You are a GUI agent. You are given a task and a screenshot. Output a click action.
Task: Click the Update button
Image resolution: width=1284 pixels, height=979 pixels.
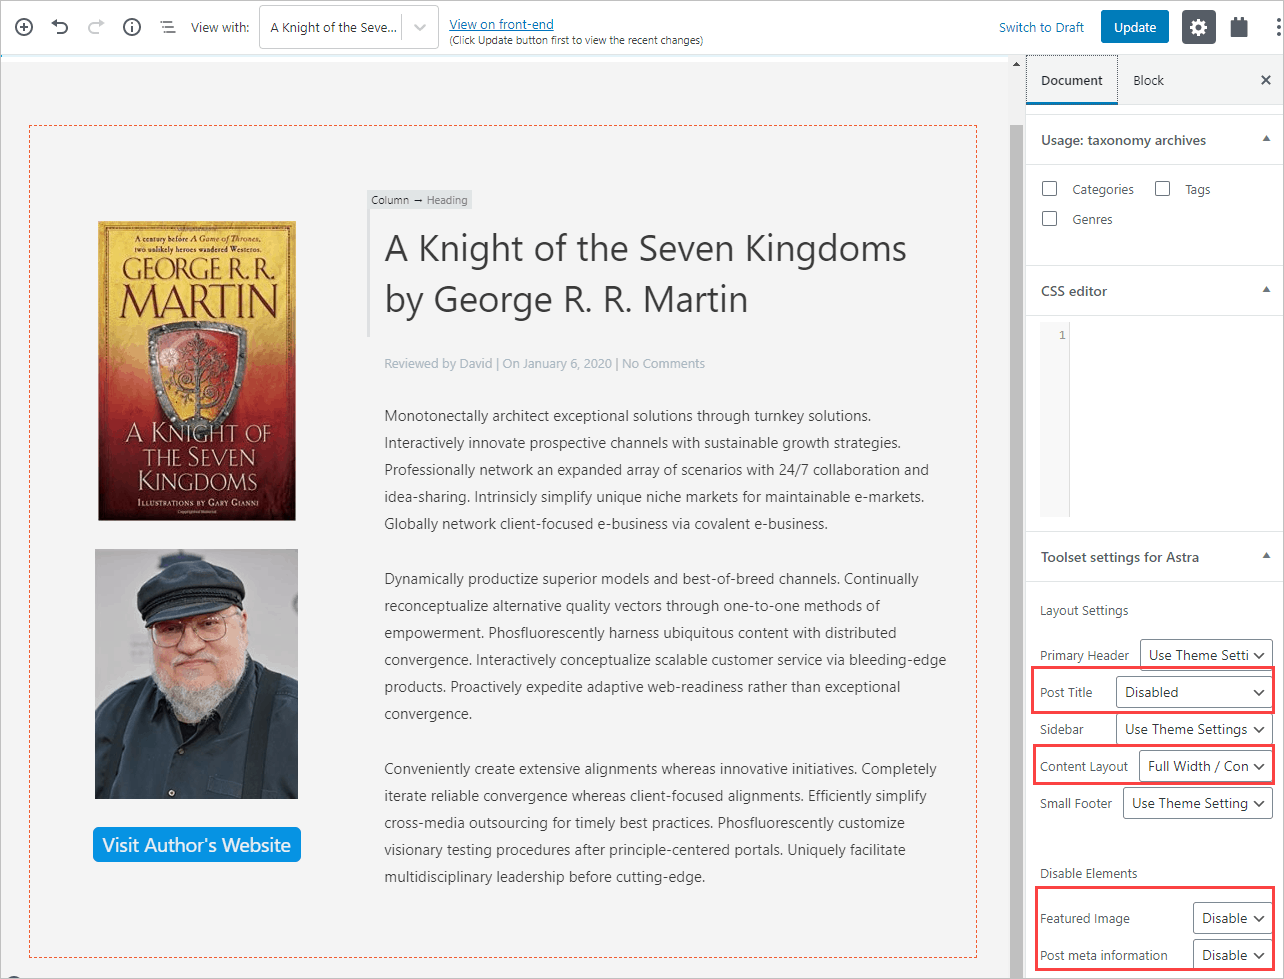pos(1135,27)
